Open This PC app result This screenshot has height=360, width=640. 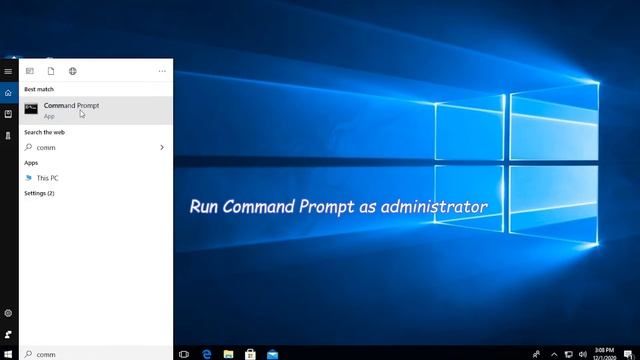(x=96, y=178)
